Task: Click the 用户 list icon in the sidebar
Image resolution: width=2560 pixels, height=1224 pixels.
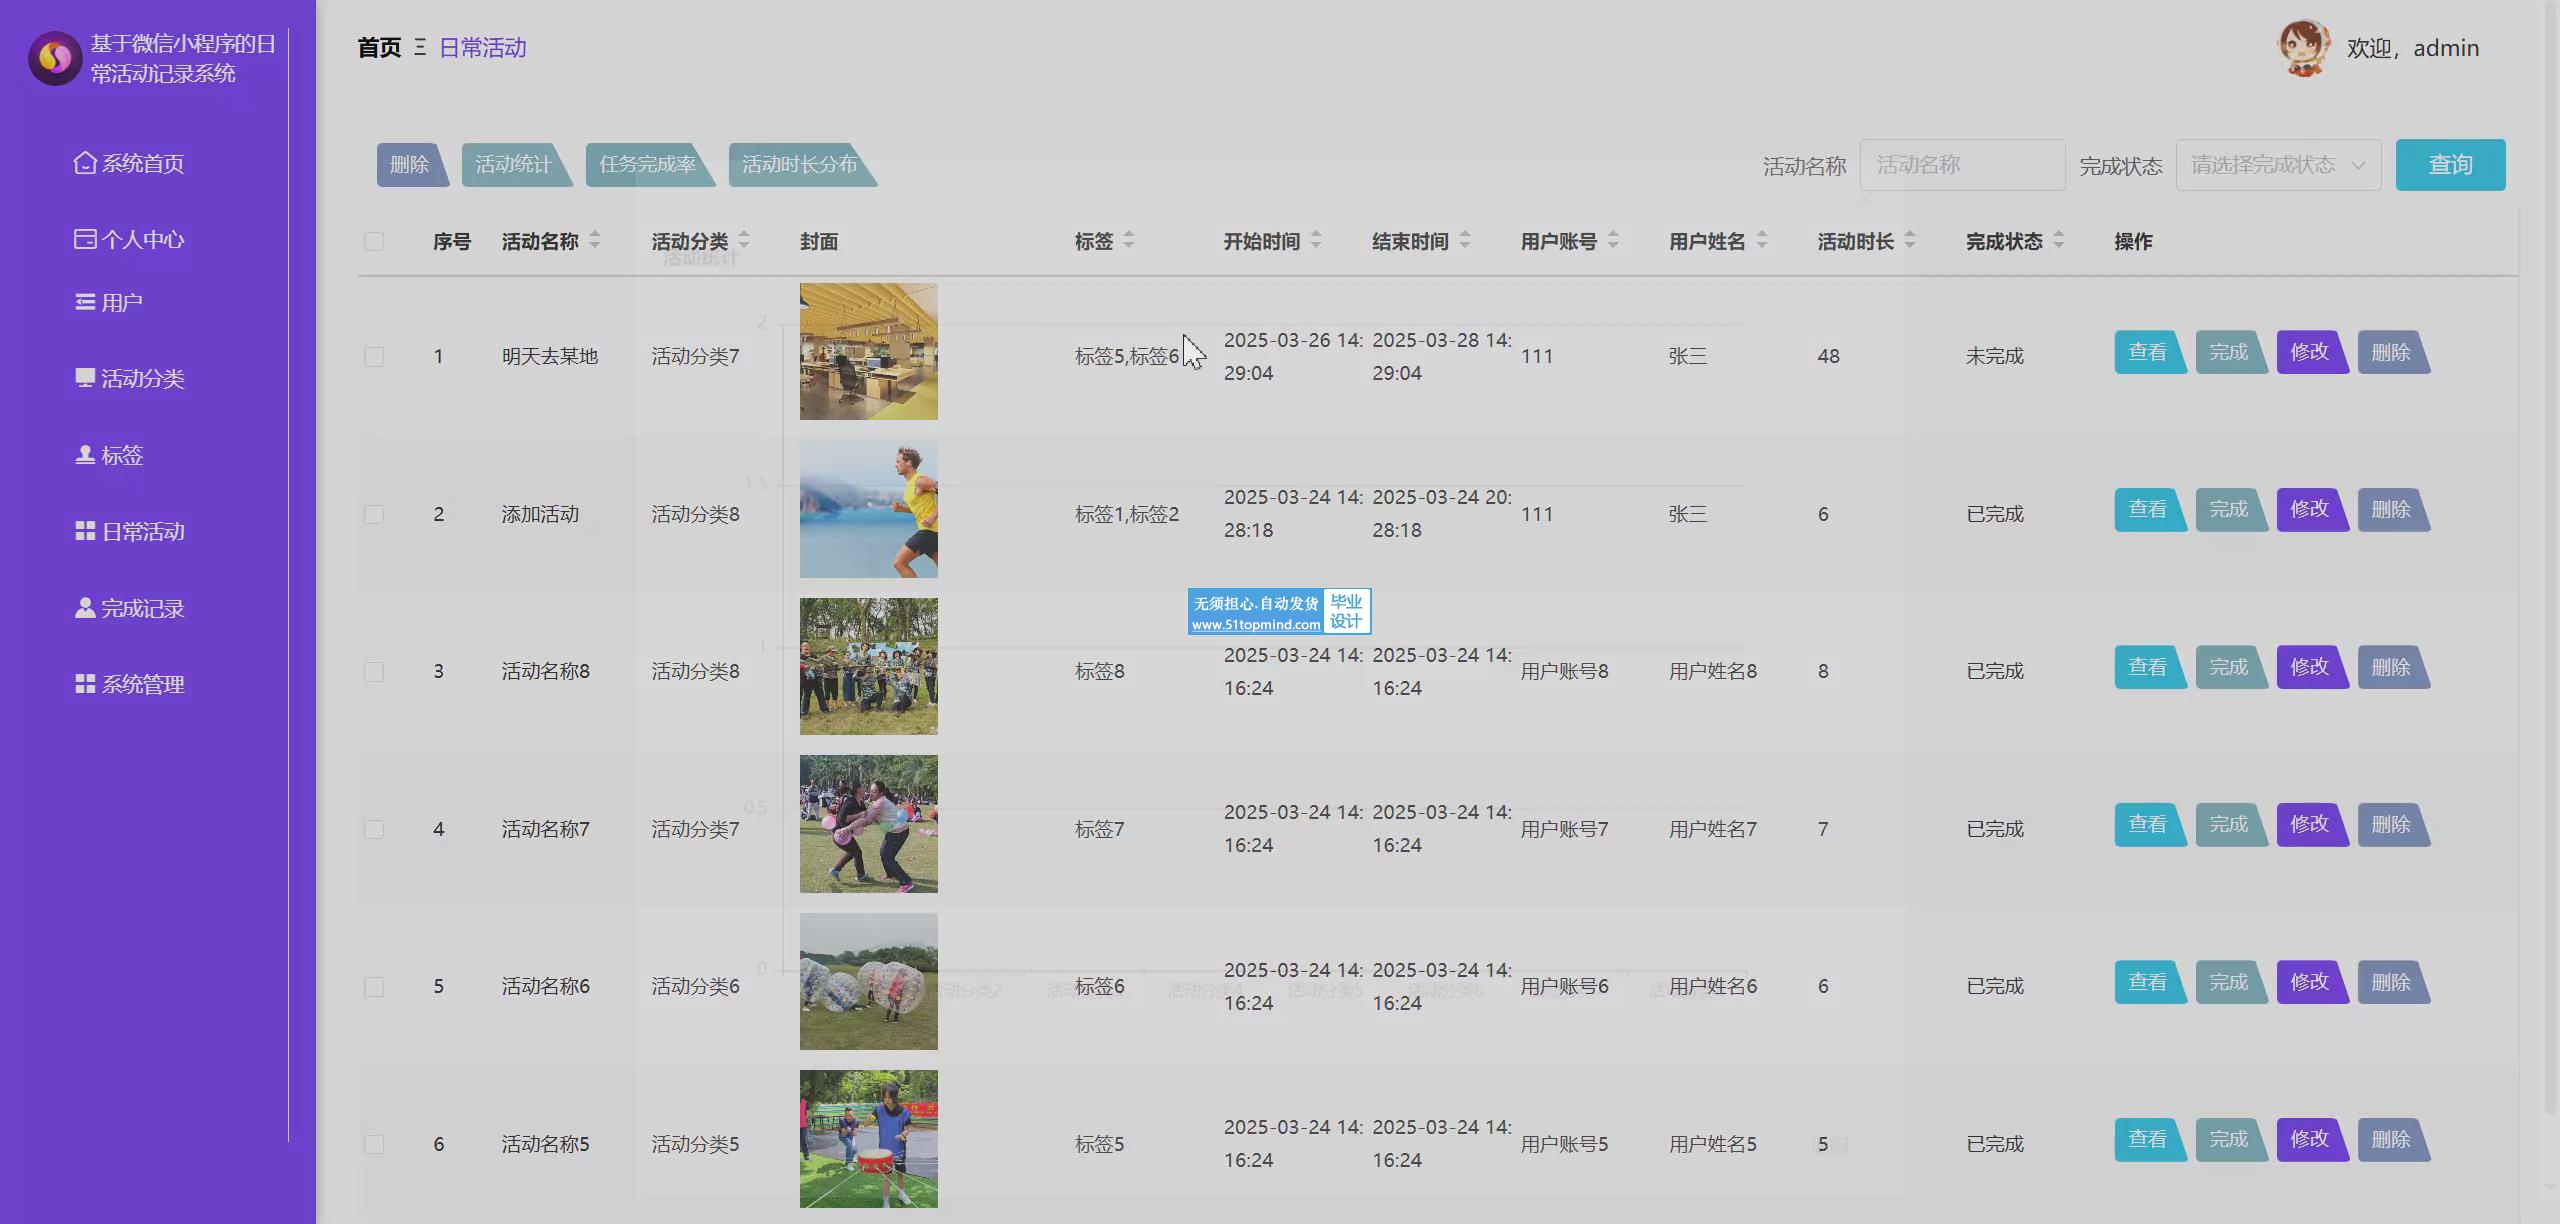Action: click(85, 302)
